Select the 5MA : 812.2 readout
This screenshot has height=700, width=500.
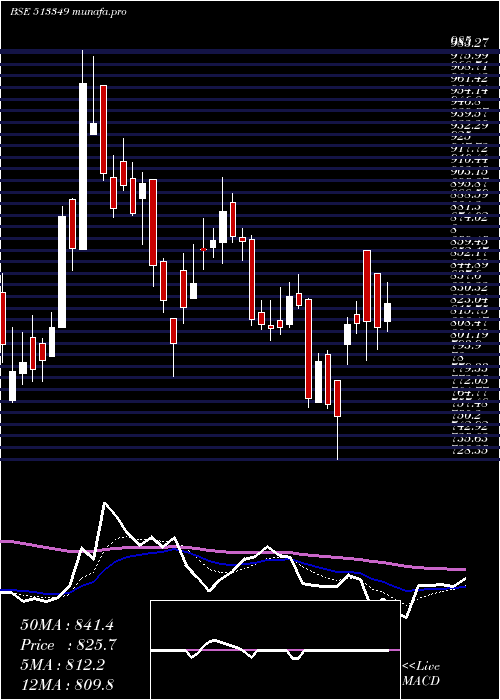pyautogui.click(x=62, y=665)
